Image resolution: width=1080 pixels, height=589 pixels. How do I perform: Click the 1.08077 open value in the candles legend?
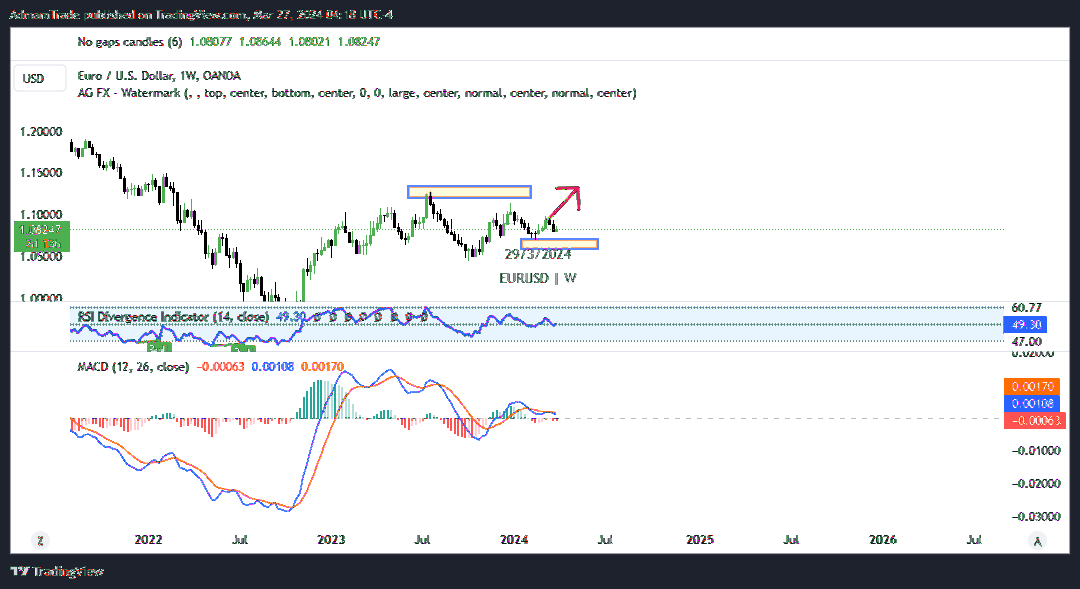click(x=211, y=42)
